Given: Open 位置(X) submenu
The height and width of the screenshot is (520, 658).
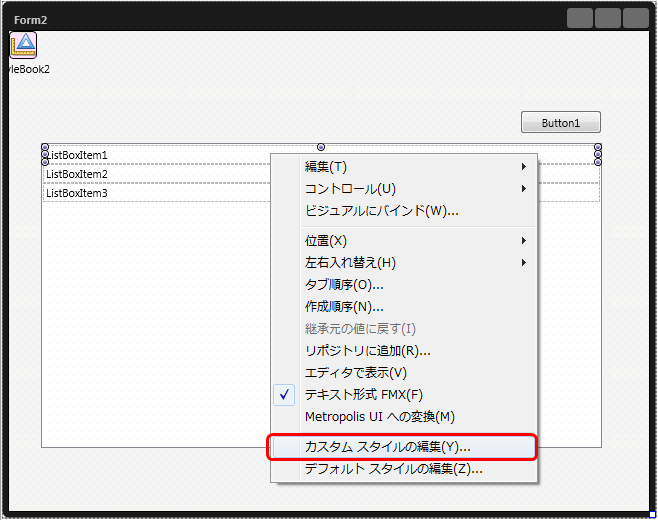Looking at the screenshot, I should 404,240.
